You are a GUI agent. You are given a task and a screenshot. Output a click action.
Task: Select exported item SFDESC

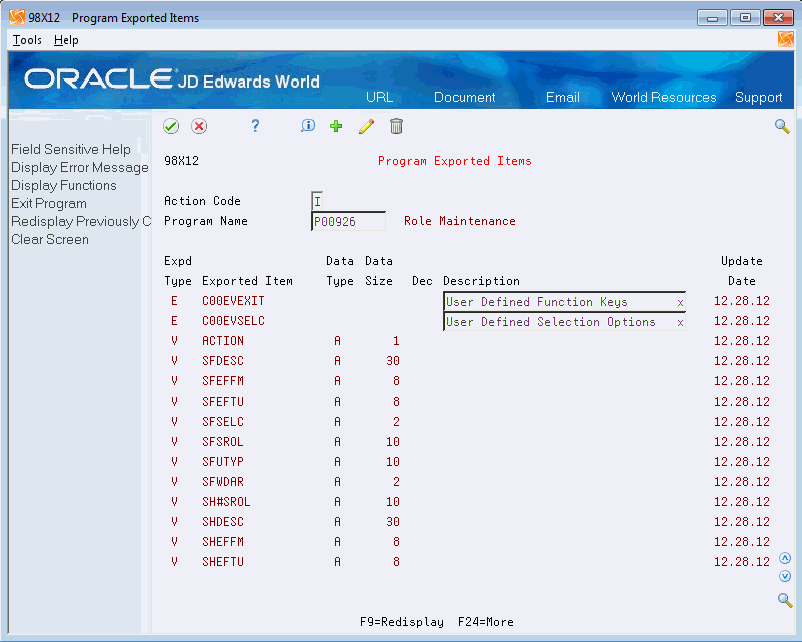(x=223, y=361)
